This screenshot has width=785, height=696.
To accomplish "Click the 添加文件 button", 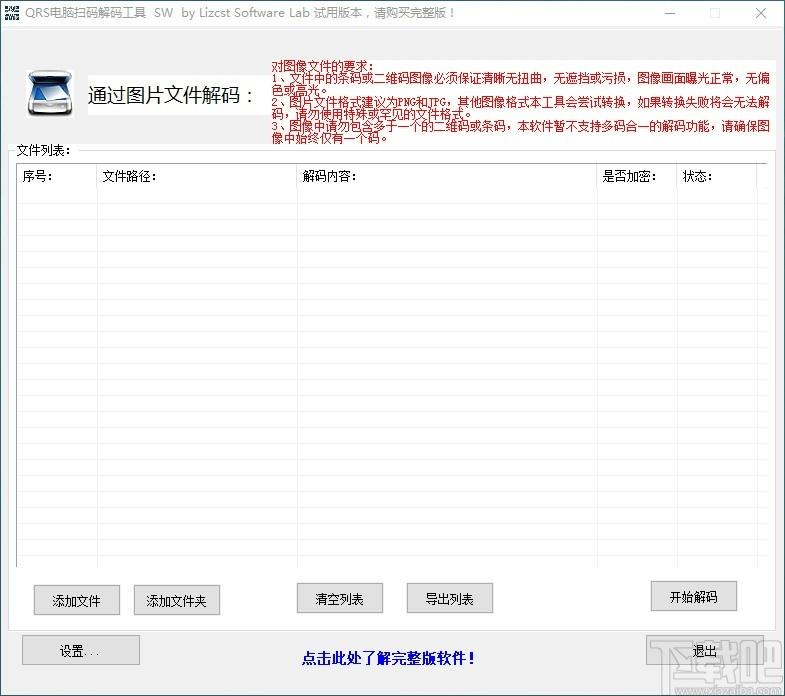I will [x=77, y=600].
